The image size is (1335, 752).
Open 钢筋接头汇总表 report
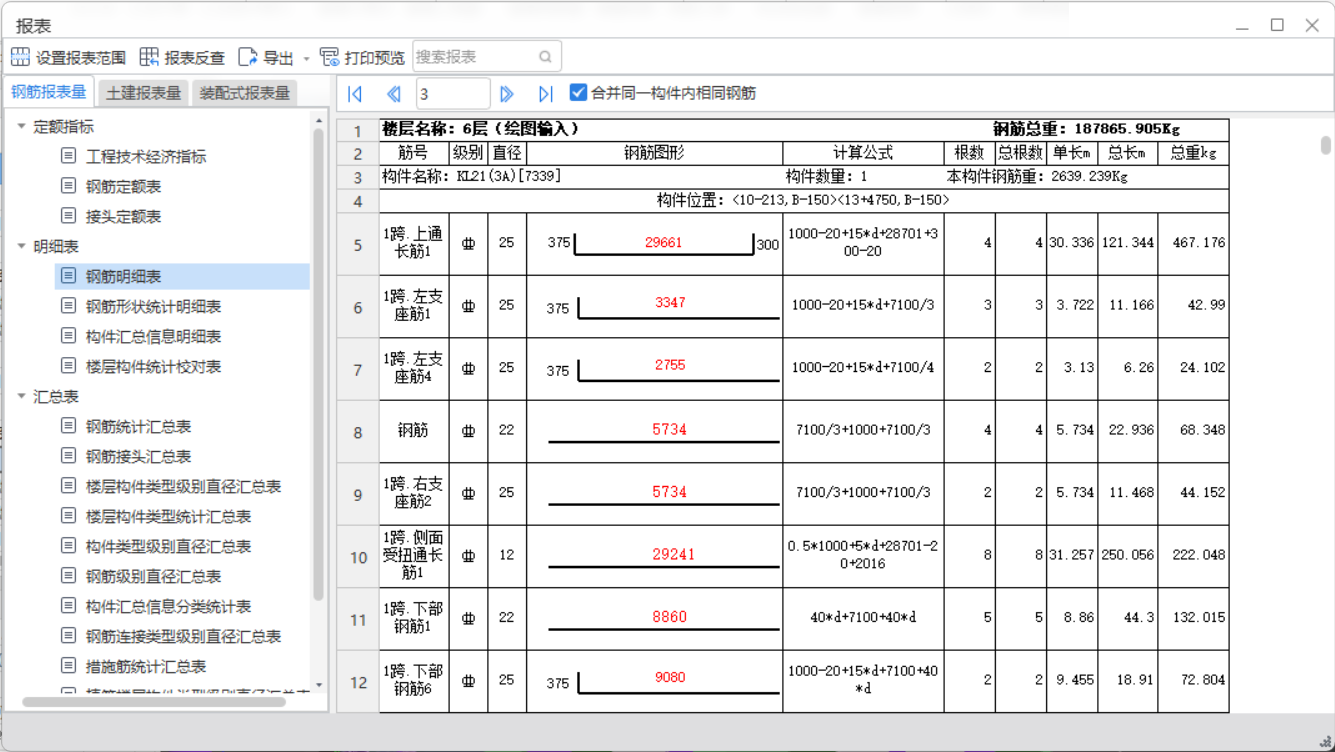[x=139, y=457]
